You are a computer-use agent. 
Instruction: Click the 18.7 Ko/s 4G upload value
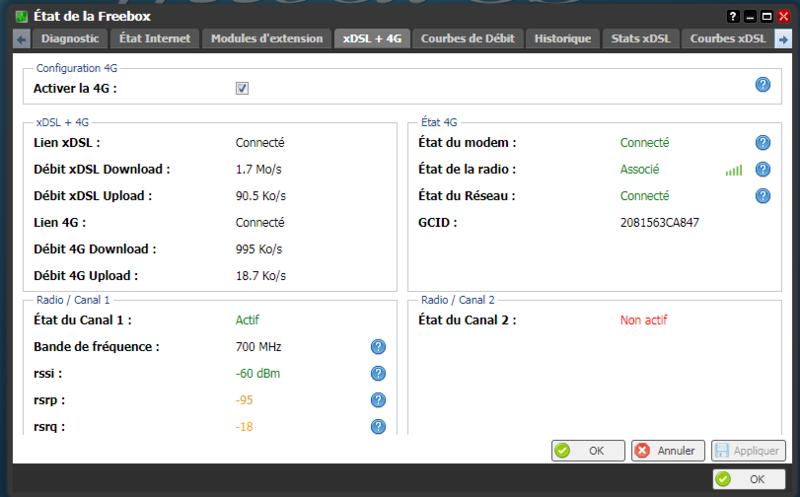click(x=261, y=276)
